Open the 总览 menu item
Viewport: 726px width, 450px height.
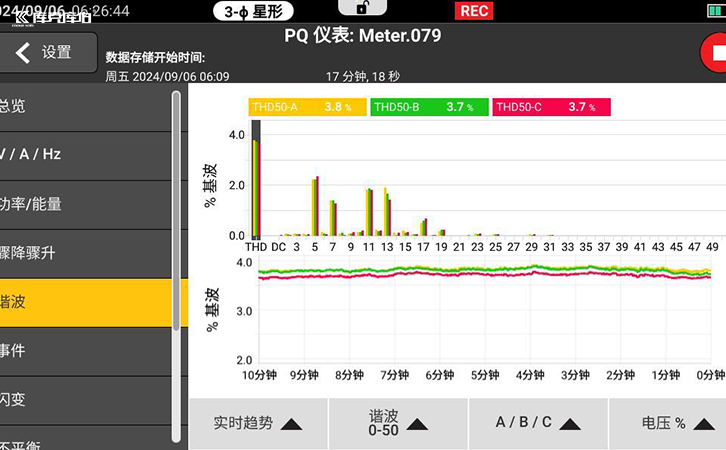click(86, 106)
